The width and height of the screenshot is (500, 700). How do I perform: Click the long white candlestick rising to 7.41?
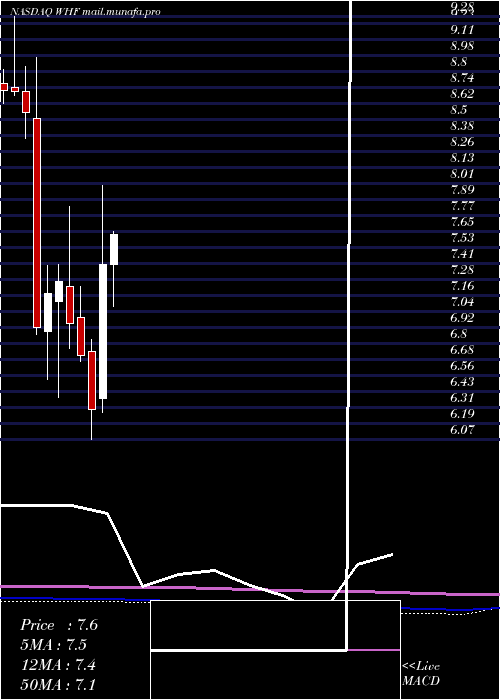[103, 331]
